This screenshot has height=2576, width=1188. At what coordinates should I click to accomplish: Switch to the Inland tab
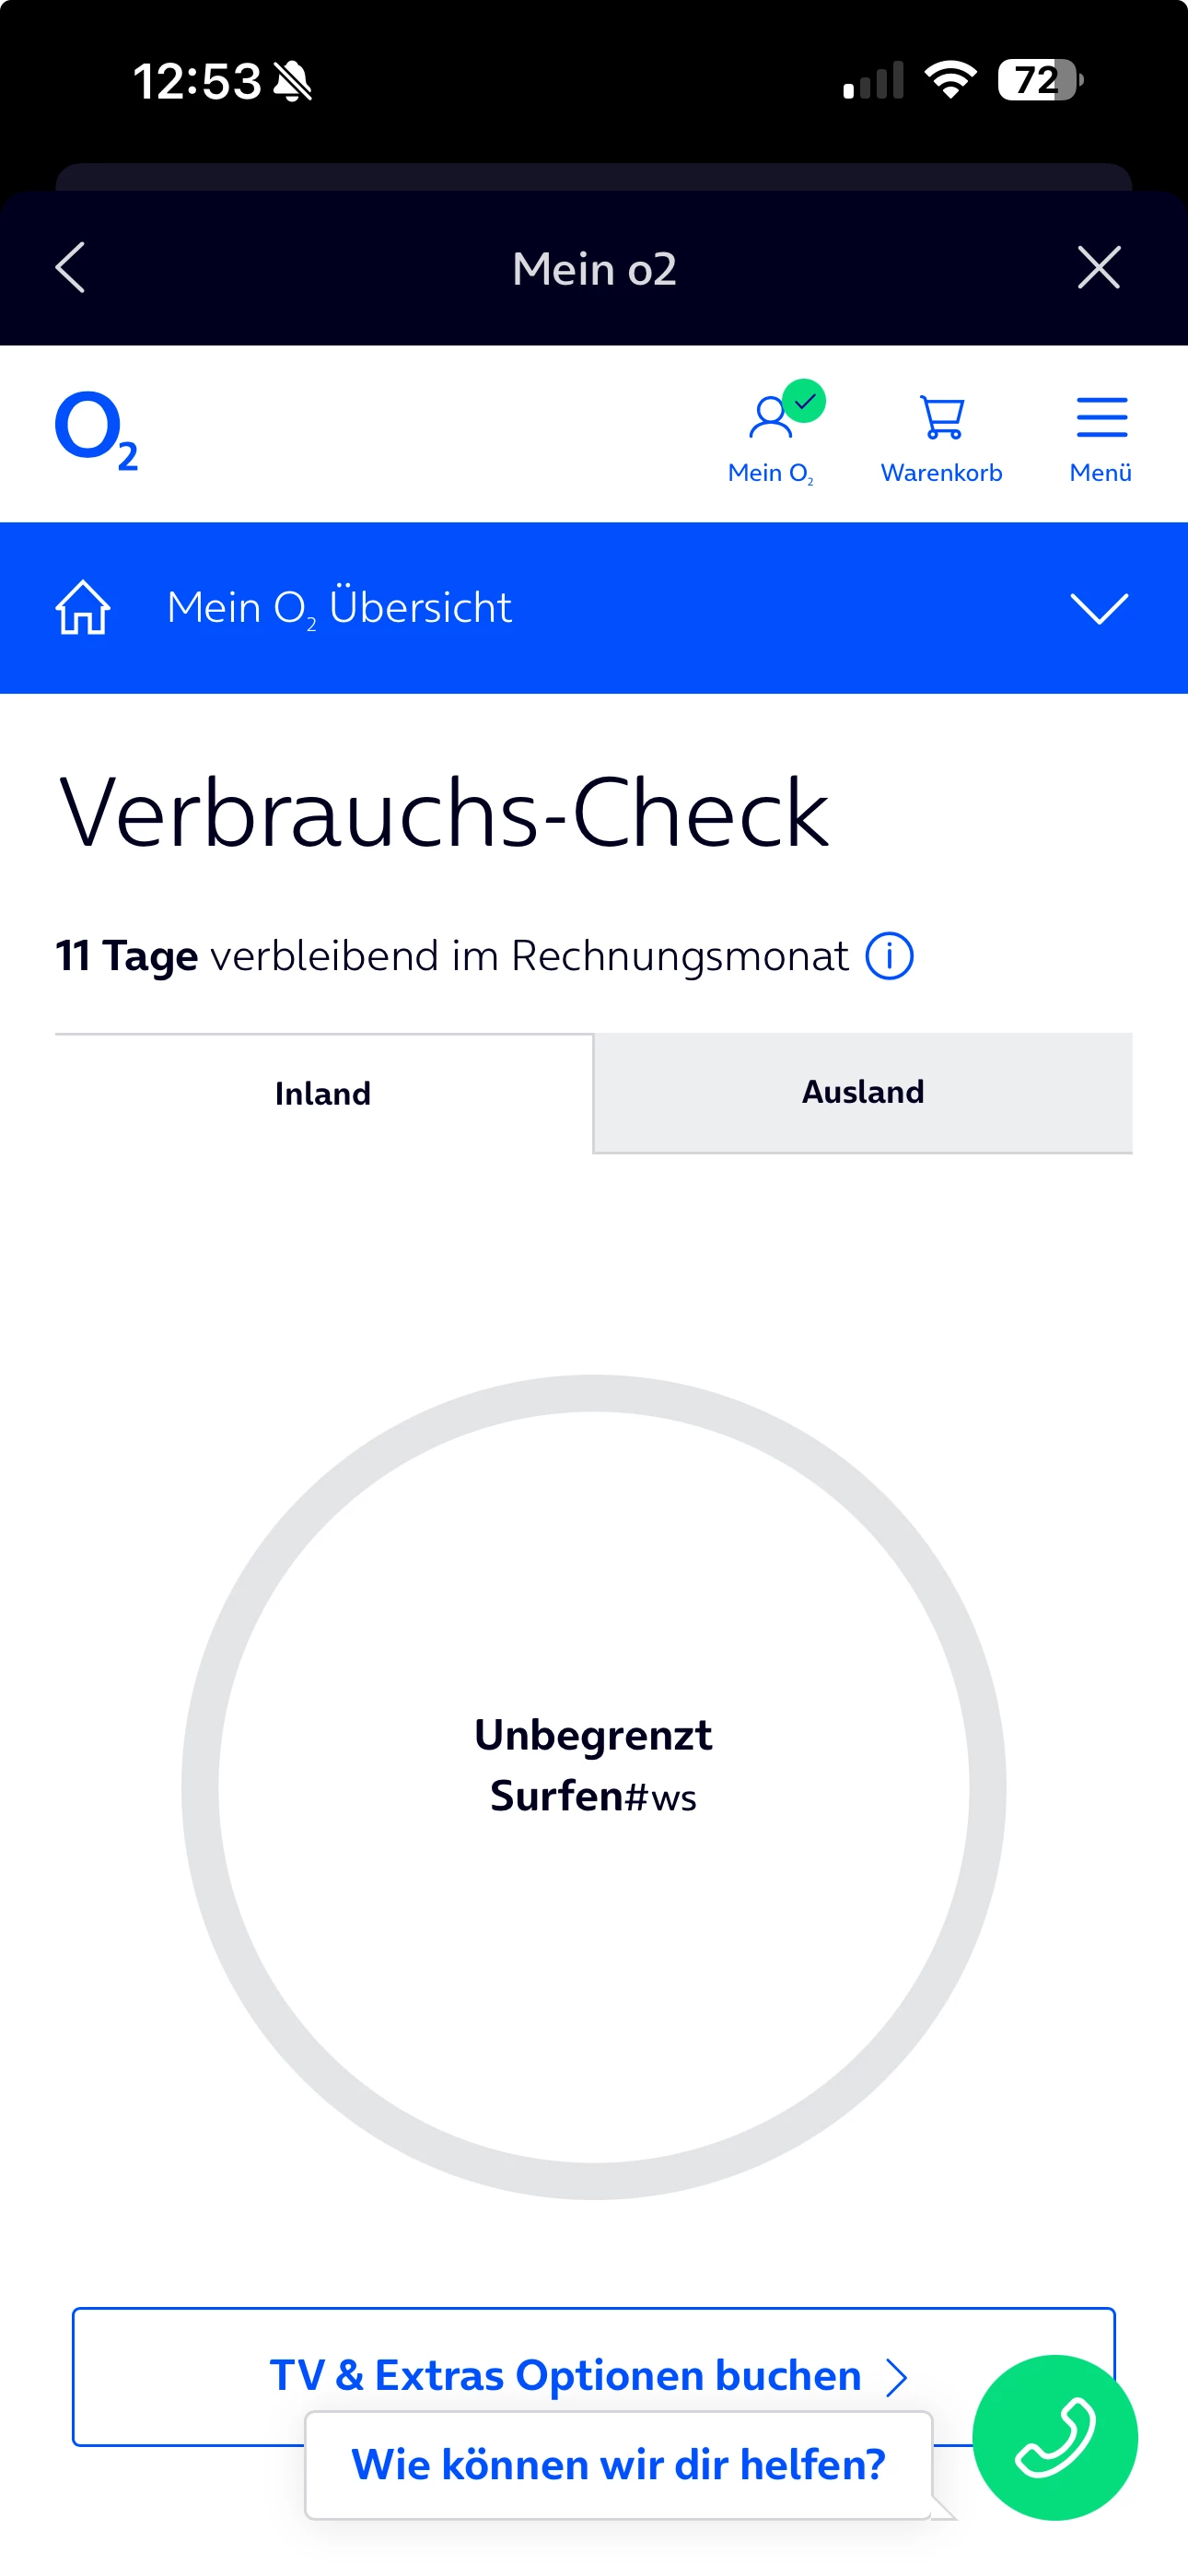(323, 1093)
